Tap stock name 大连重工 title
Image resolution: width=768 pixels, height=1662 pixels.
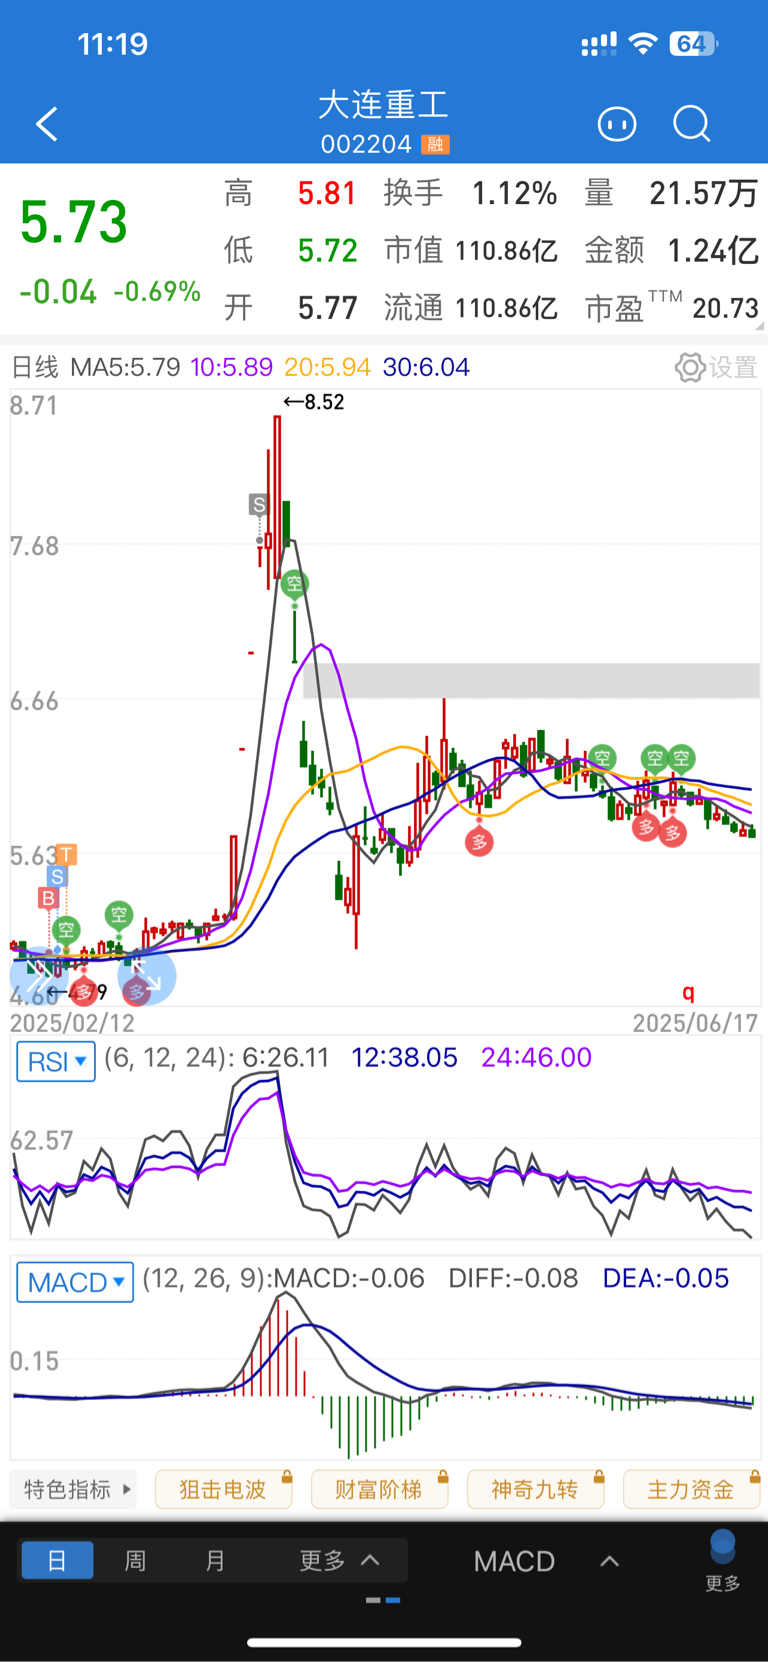[x=383, y=105]
